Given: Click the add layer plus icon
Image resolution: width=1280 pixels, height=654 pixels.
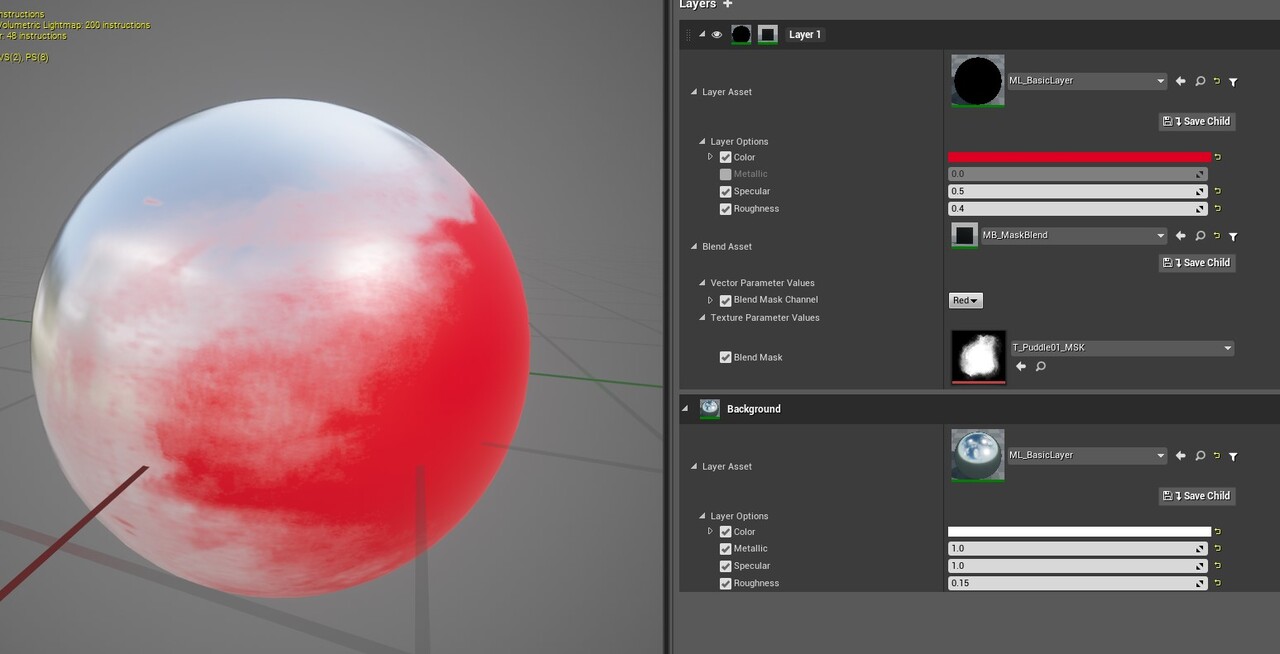Looking at the screenshot, I should [x=726, y=5].
